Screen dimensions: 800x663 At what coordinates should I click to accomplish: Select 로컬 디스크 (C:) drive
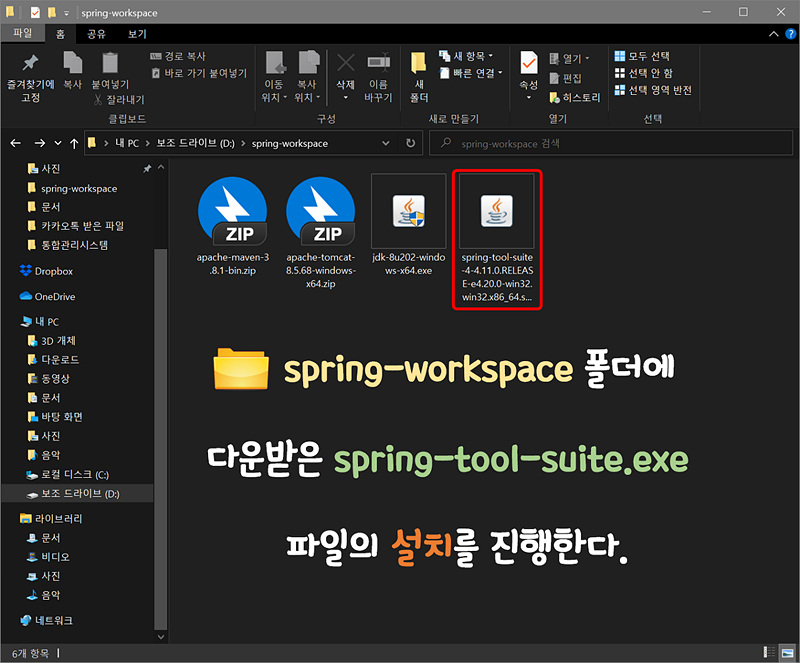pos(69,475)
